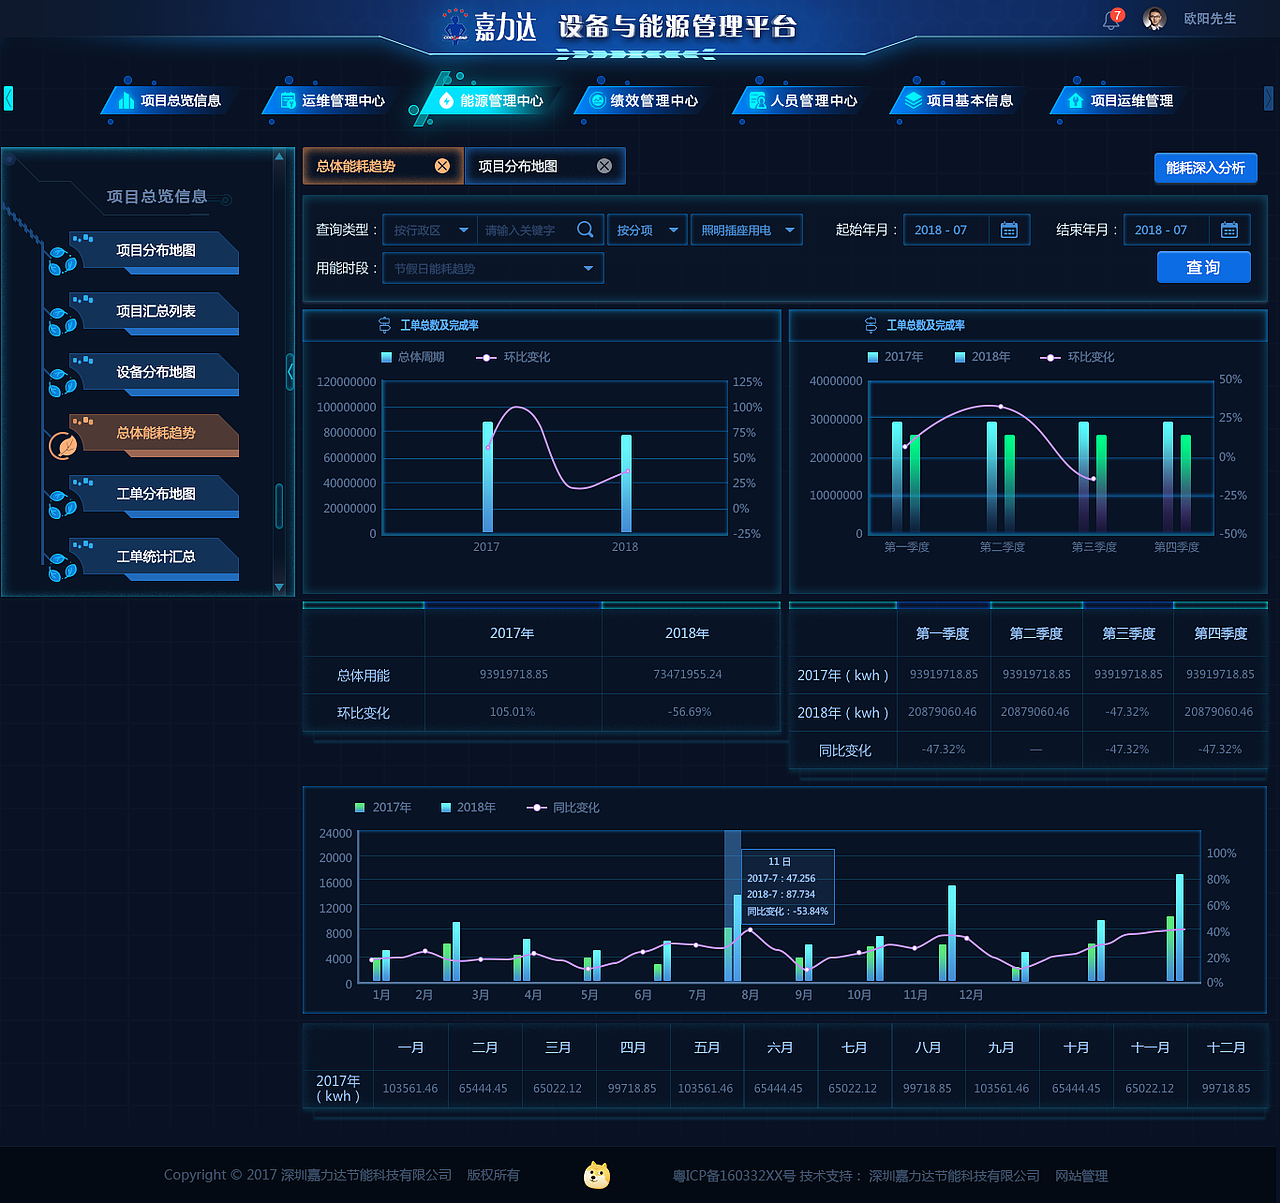Toggle 2018年 legend in quarterly chart
Screen dimensions: 1280x1203
click(982, 357)
